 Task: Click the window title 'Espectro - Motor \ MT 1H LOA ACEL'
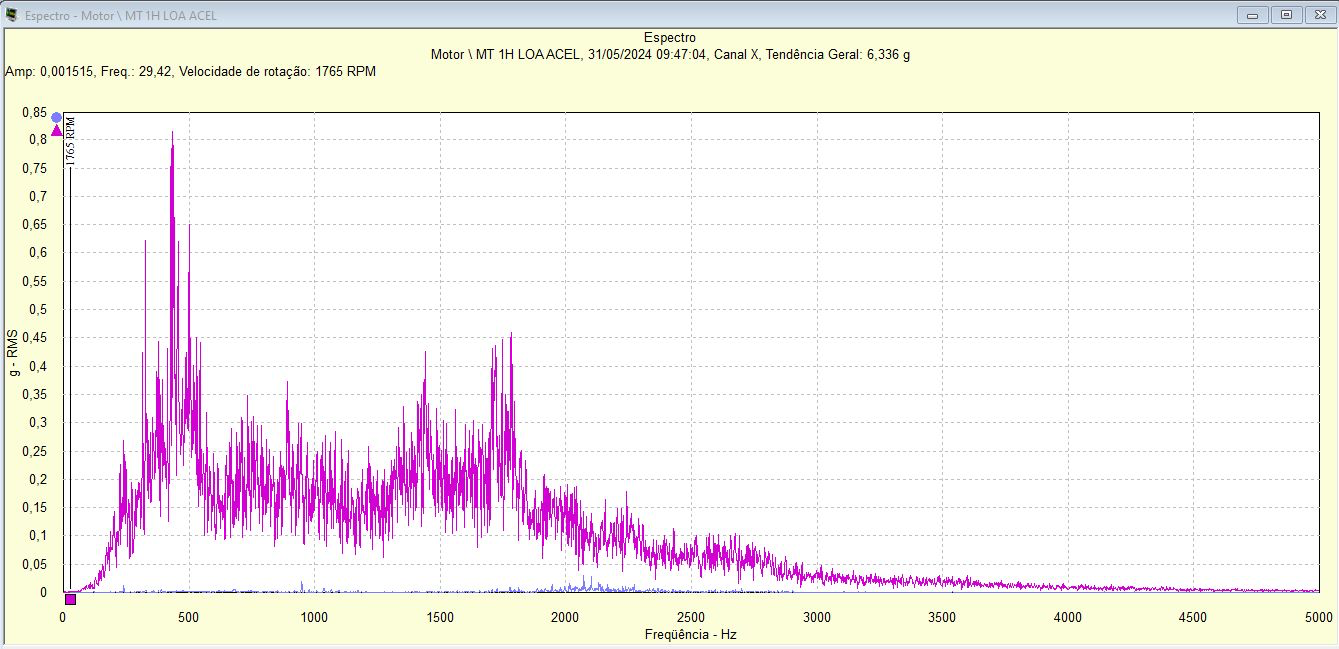(121, 15)
